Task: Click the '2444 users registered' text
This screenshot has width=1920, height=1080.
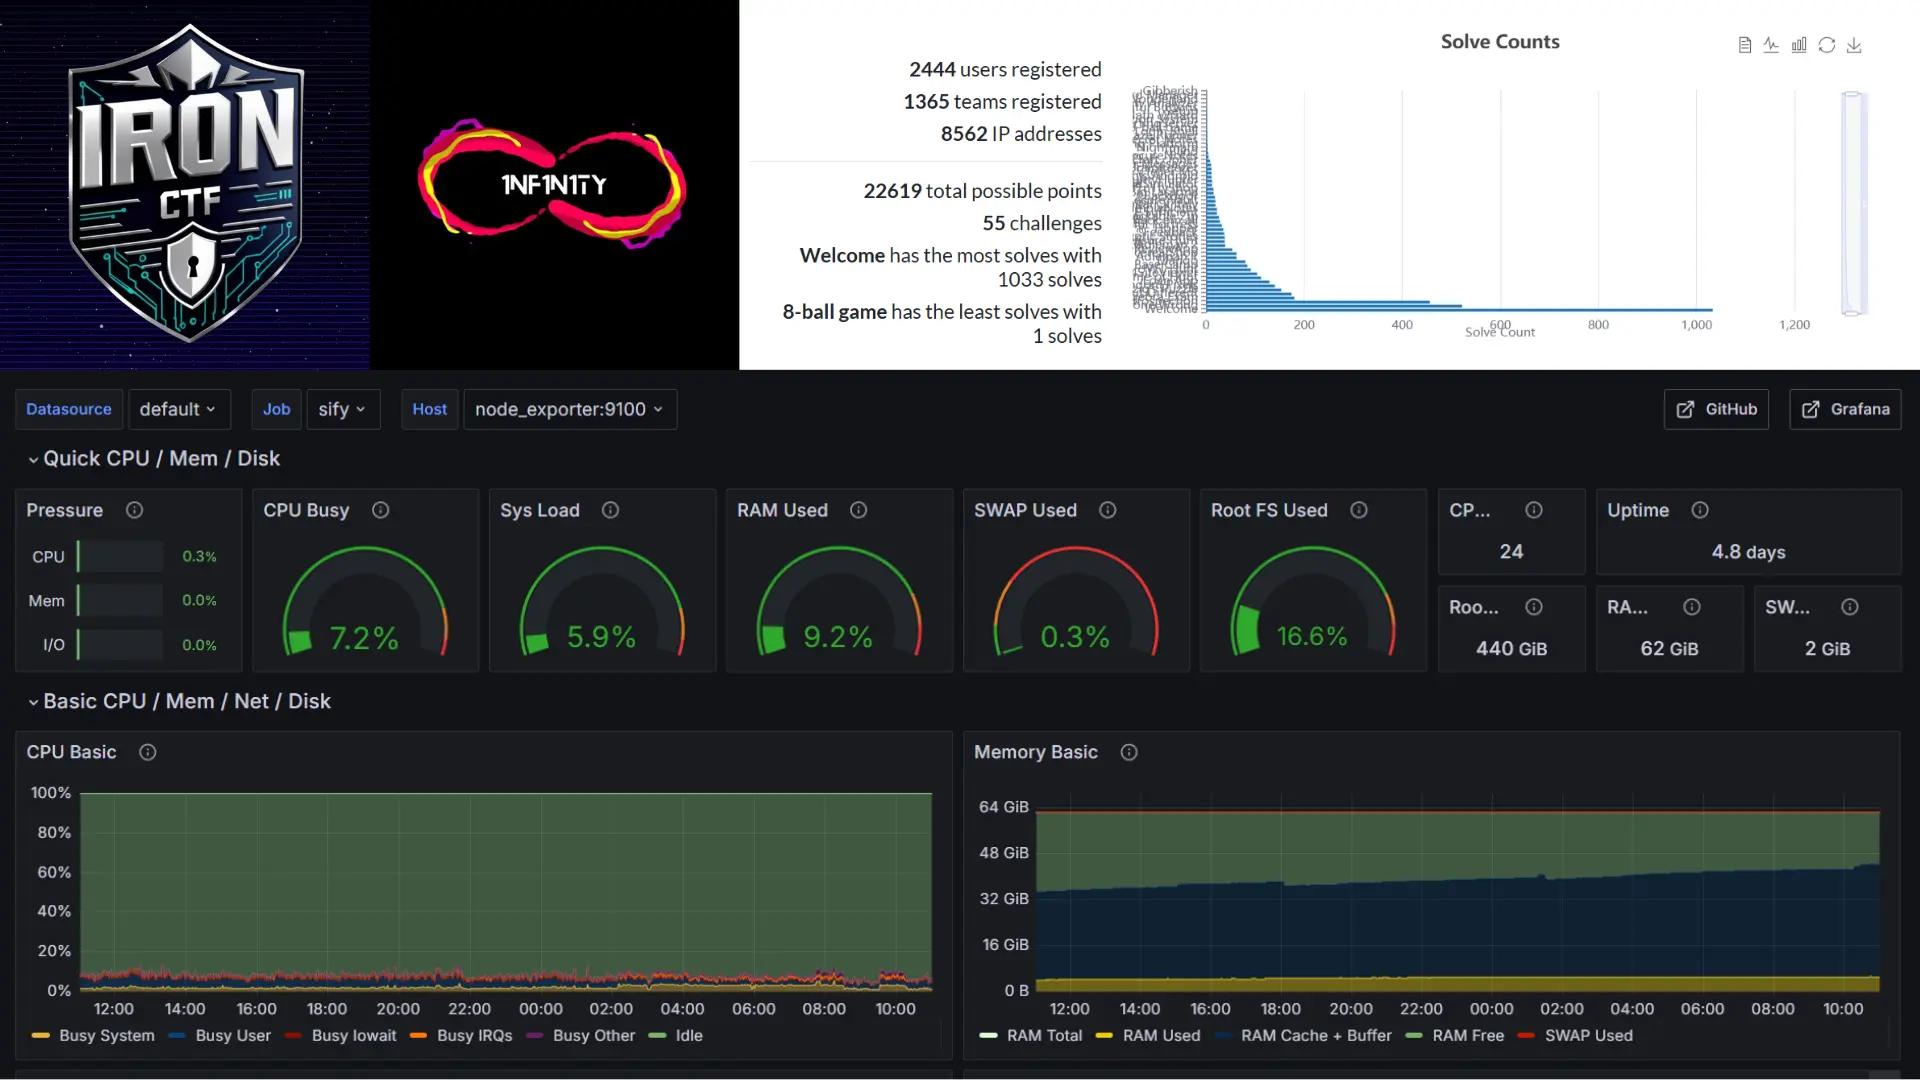Action: pos(1005,69)
